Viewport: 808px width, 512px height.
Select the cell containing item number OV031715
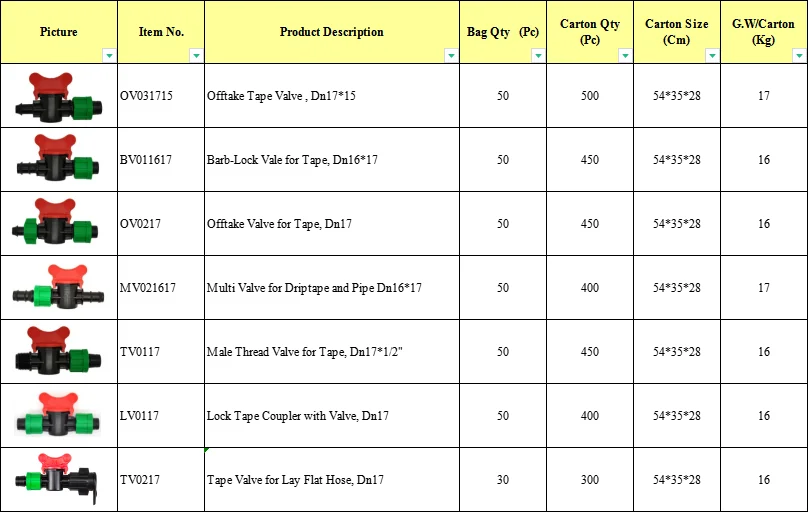[160, 96]
